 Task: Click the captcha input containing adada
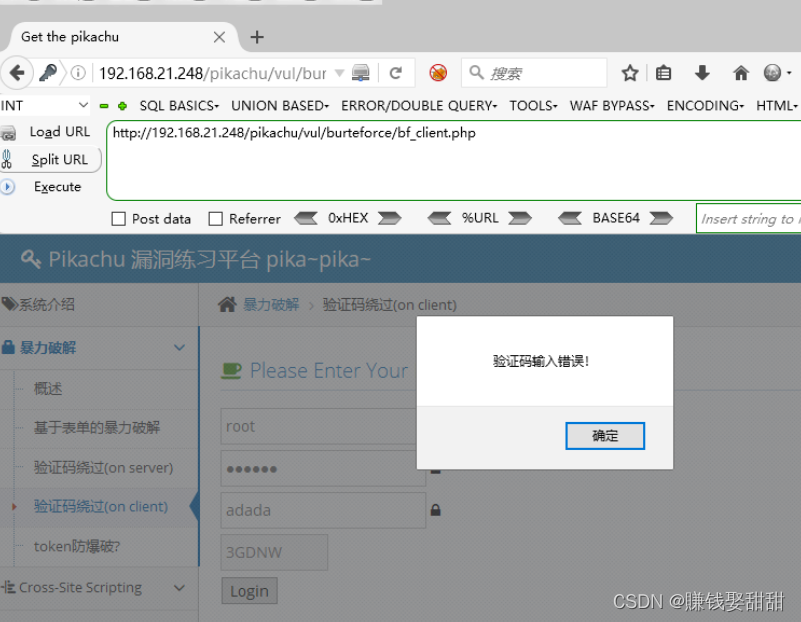[x=323, y=510]
